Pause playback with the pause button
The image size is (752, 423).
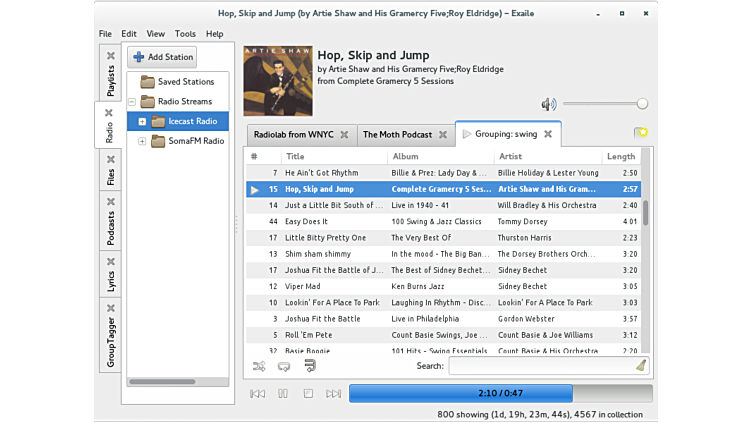pos(283,394)
